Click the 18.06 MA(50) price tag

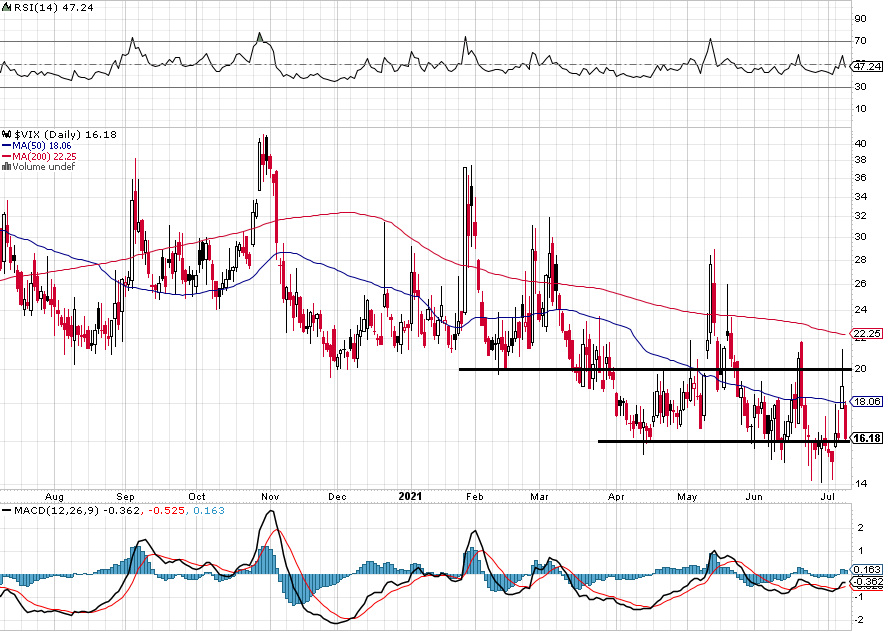click(867, 401)
